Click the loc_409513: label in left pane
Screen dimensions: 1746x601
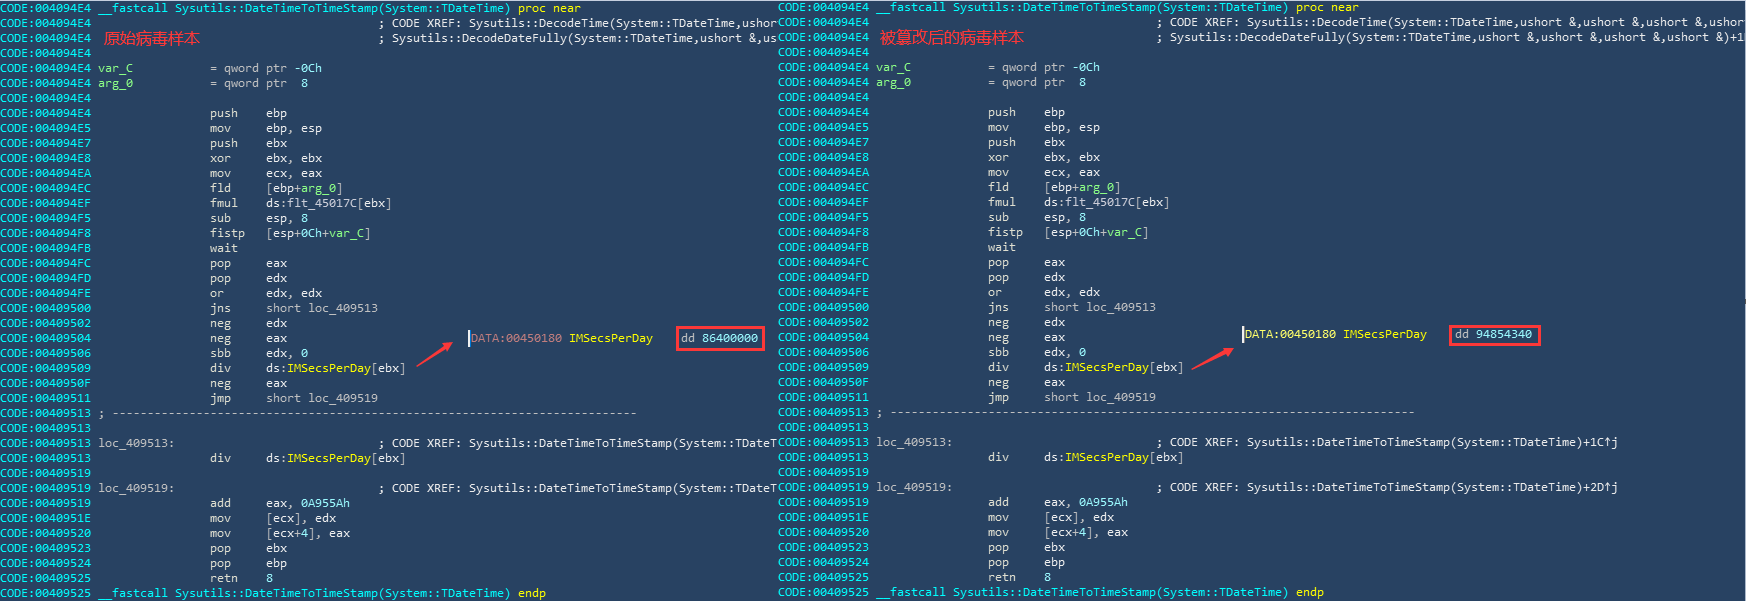(x=136, y=443)
